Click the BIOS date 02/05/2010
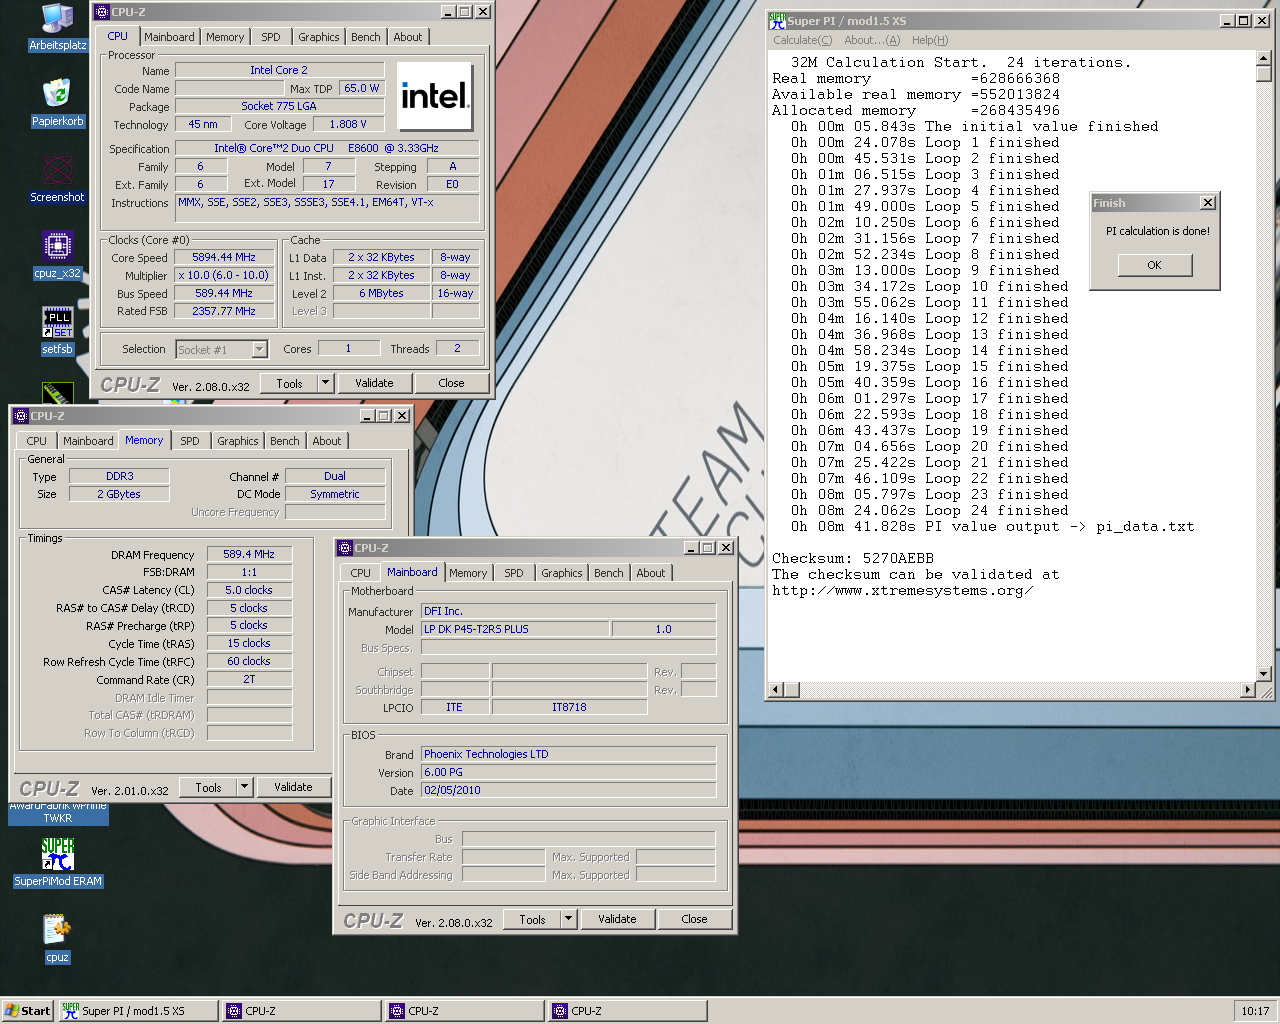Viewport: 1280px width, 1024px height. tap(568, 790)
